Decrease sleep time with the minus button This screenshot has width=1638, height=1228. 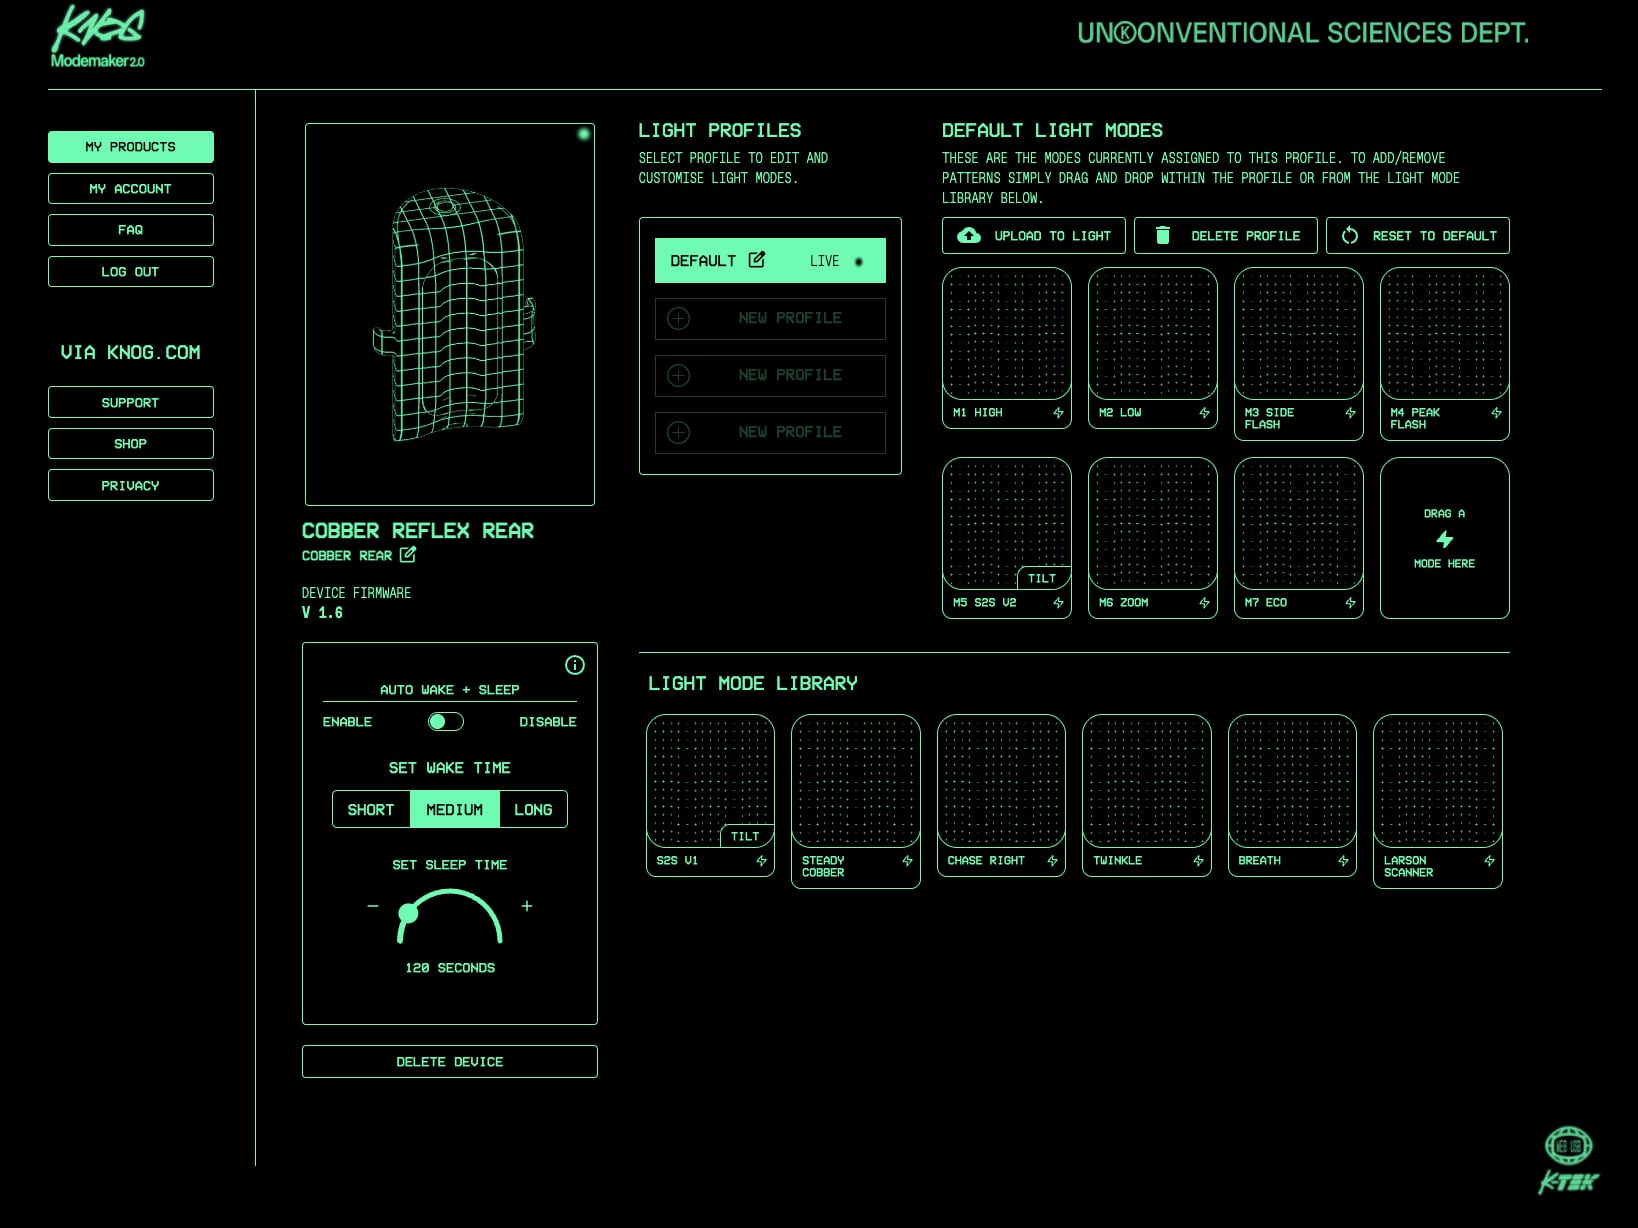click(373, 906)
